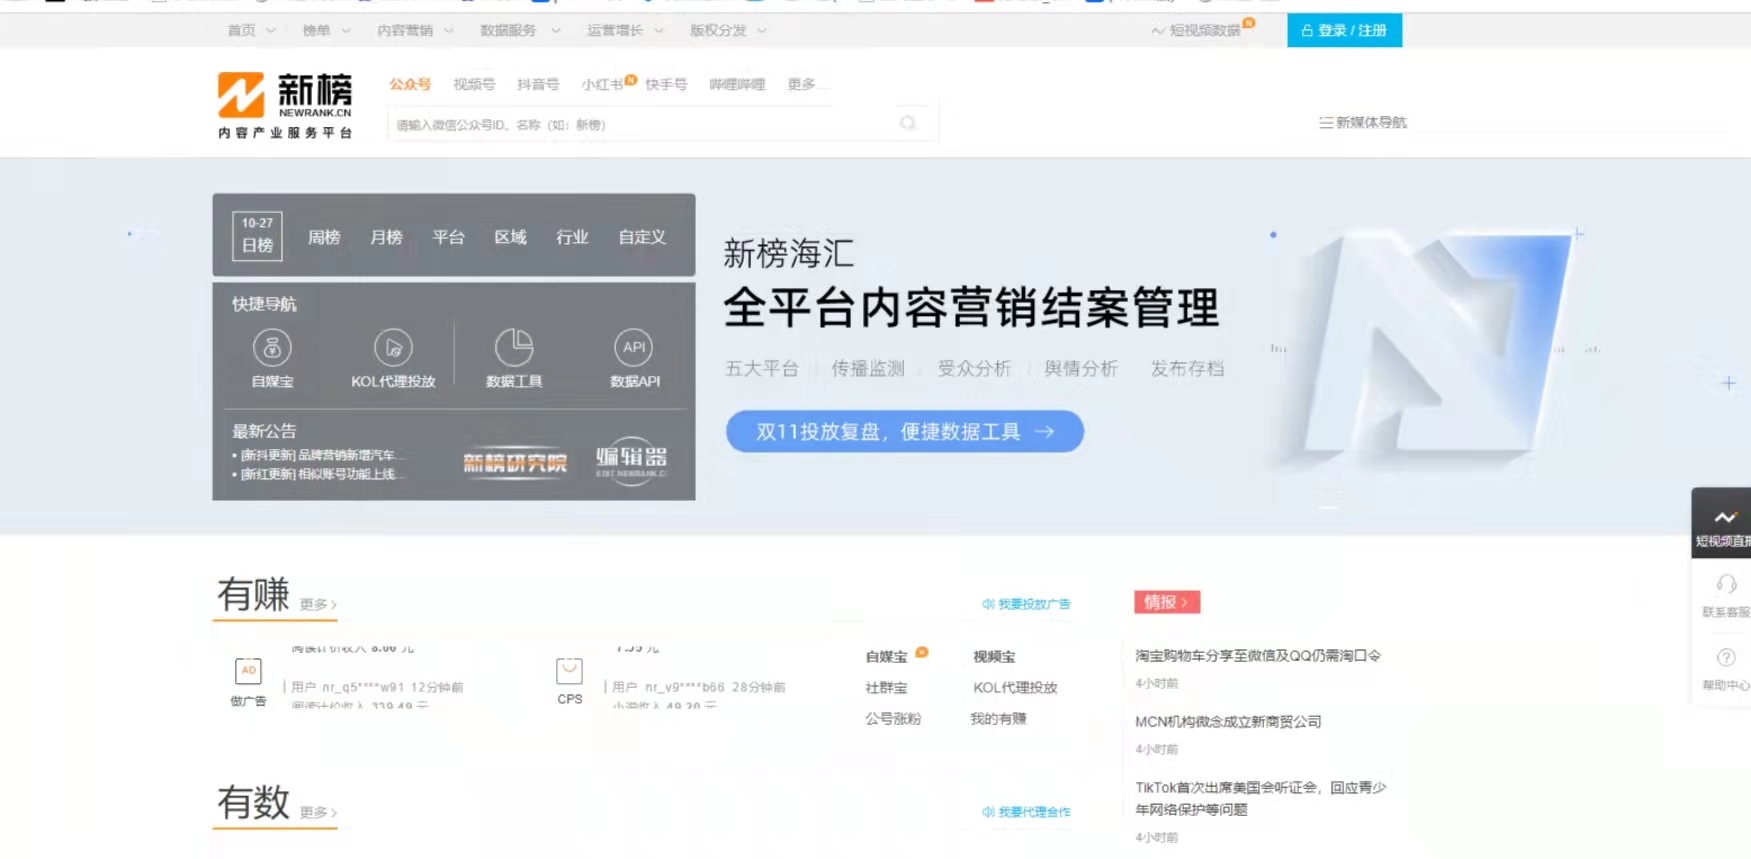
Task: Click the 新榜 NEWRANK logo
Action: click(x=285, y=105)
